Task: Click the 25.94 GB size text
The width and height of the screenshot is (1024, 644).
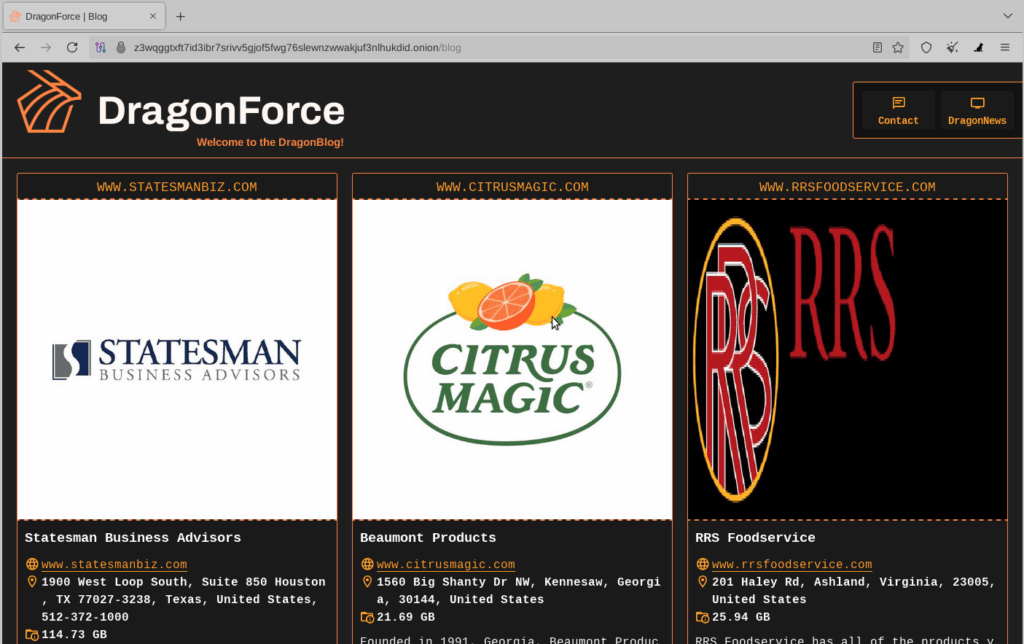Action: click(x=741, y=617)
